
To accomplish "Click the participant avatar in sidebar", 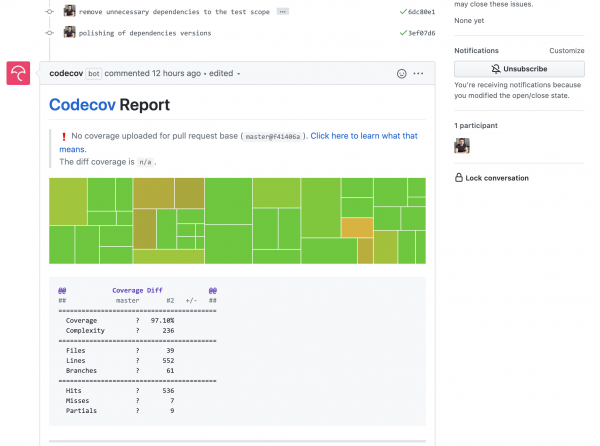I will coord(462,146).
